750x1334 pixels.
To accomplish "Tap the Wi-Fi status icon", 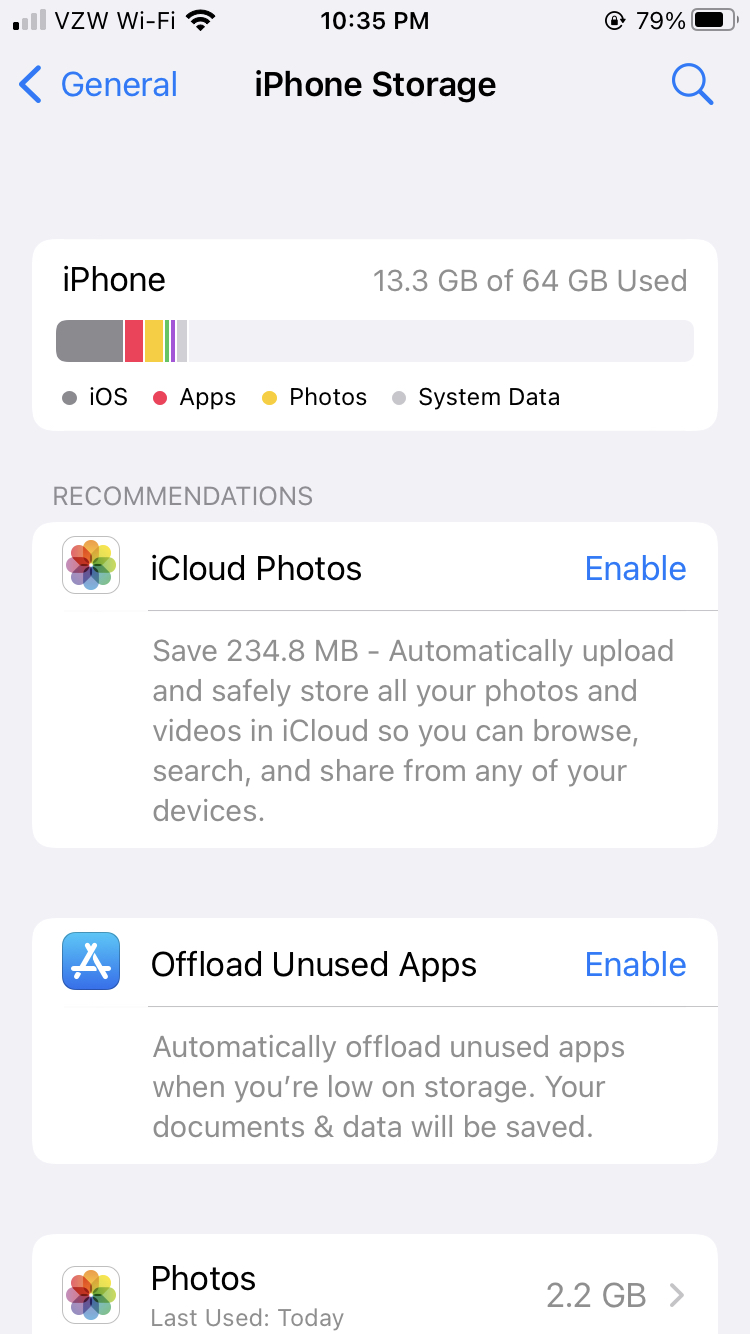I will point(201,20).
